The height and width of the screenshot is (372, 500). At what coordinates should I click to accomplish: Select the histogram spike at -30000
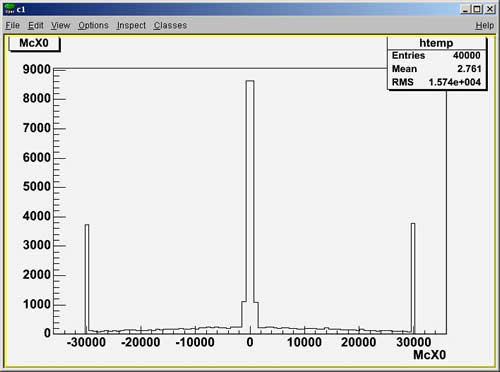coord(87,277)
